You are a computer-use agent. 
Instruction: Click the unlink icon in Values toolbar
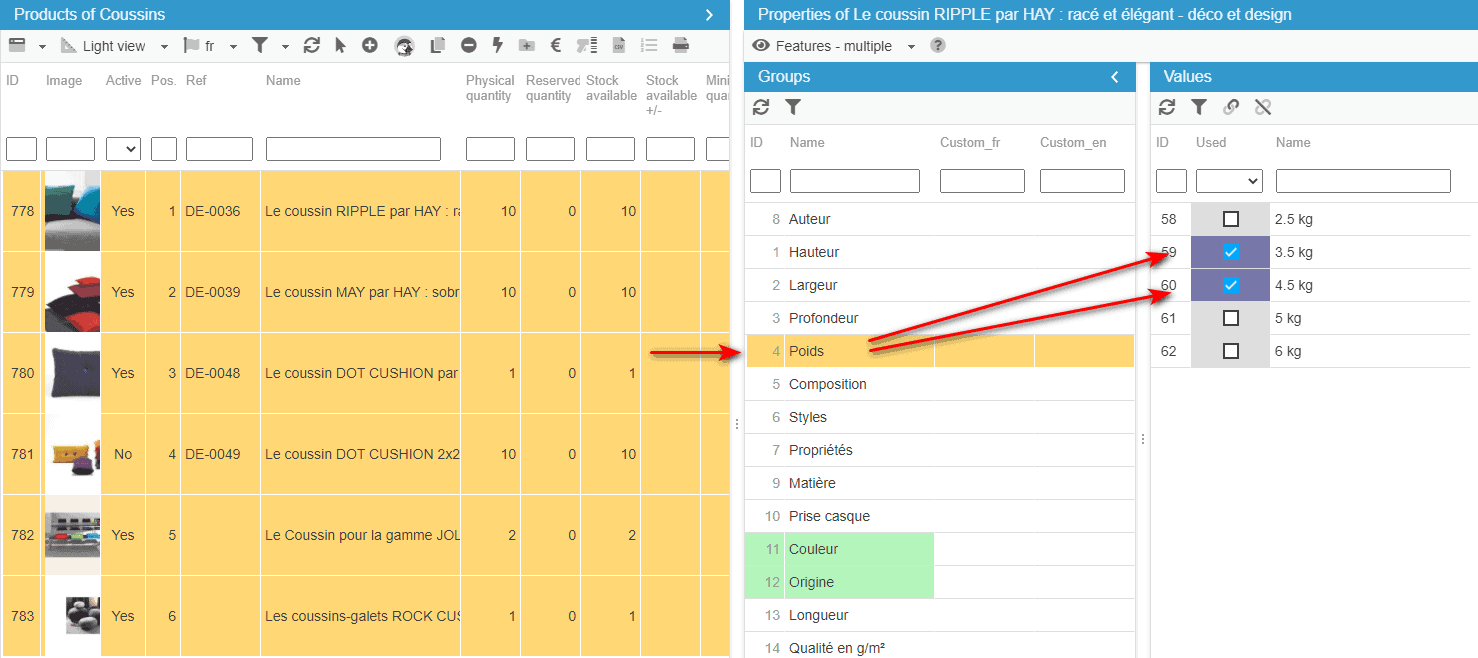click(x=1263, y=108)
